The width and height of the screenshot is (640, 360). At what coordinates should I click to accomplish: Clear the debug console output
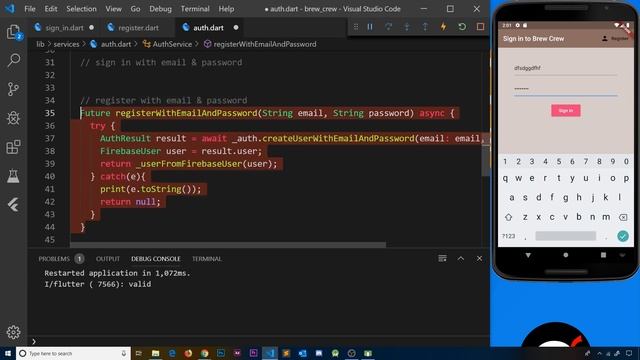click(442, 258)
